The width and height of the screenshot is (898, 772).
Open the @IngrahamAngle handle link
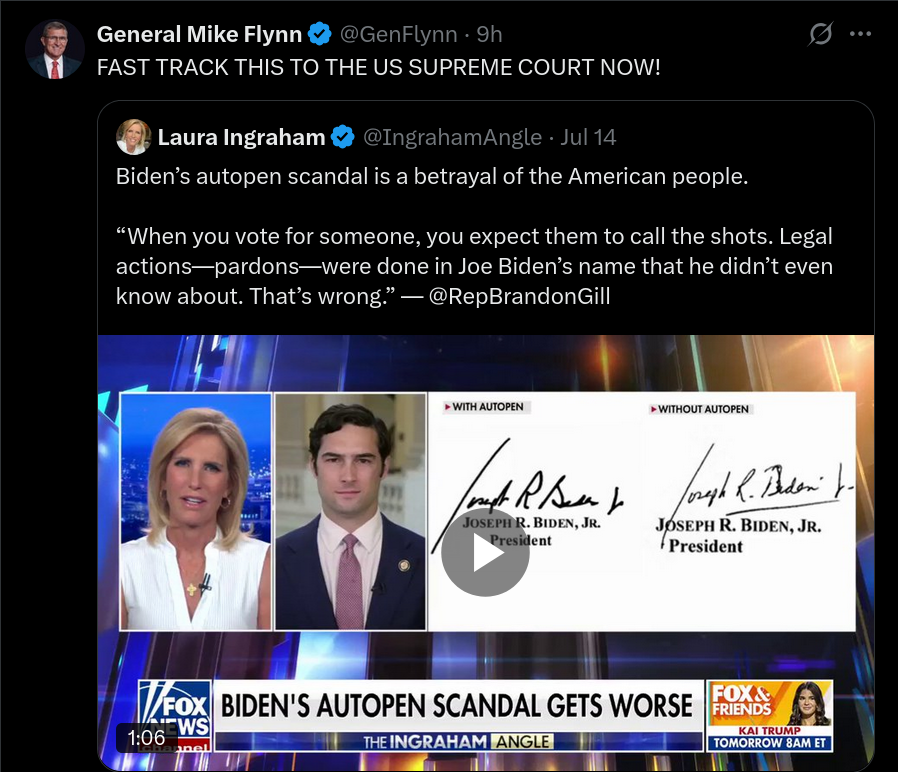[452, 137]
